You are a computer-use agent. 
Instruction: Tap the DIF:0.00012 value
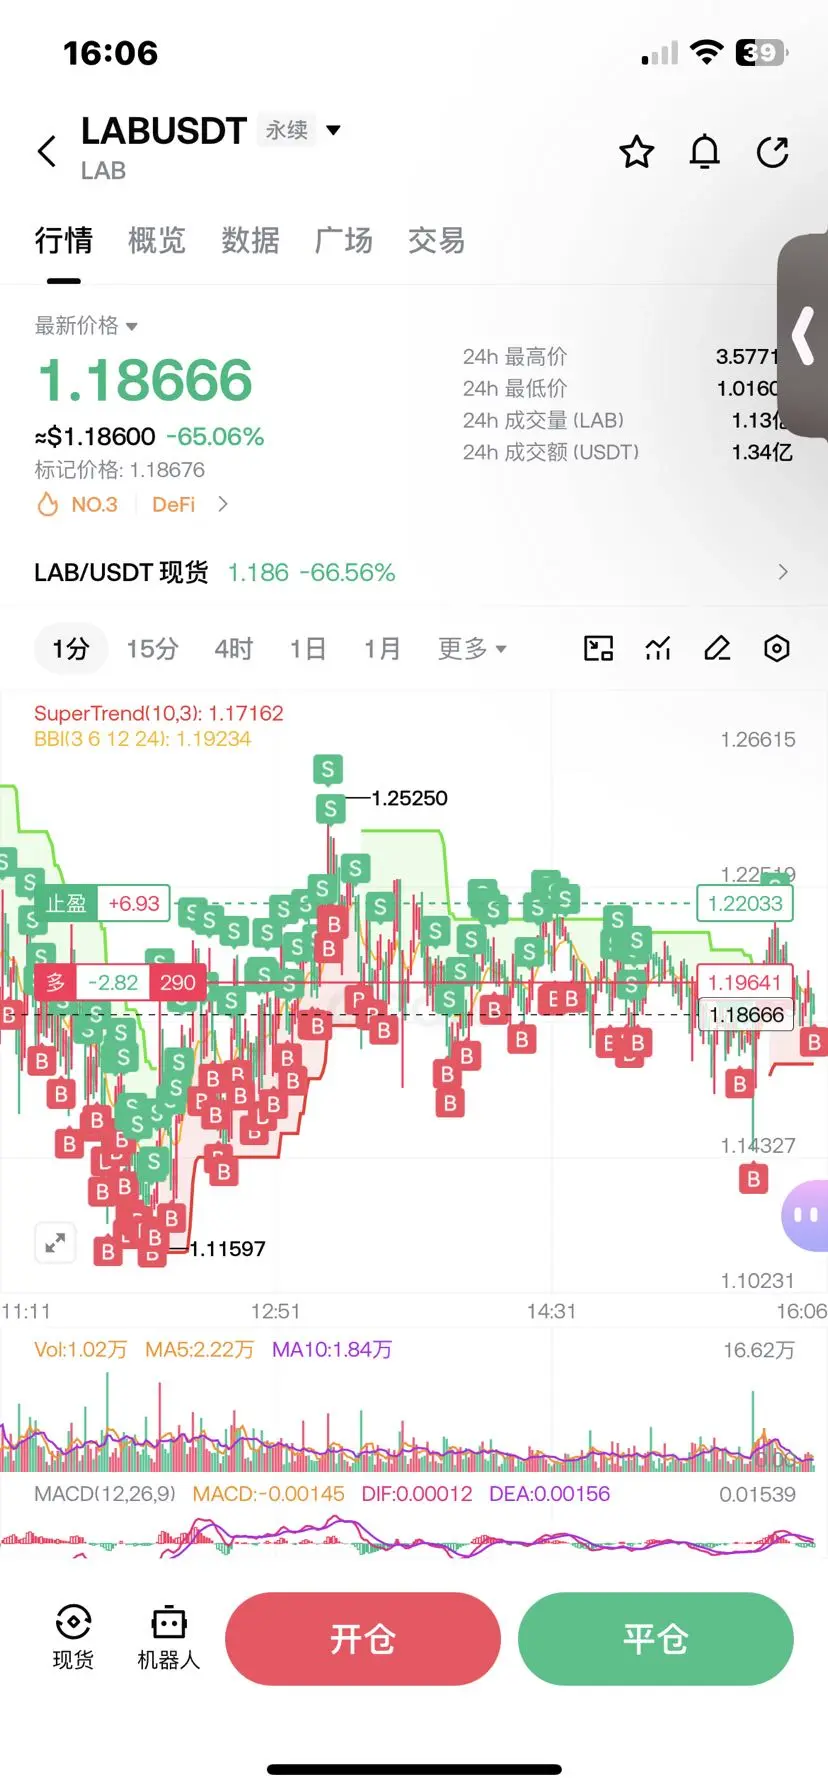417,1494
